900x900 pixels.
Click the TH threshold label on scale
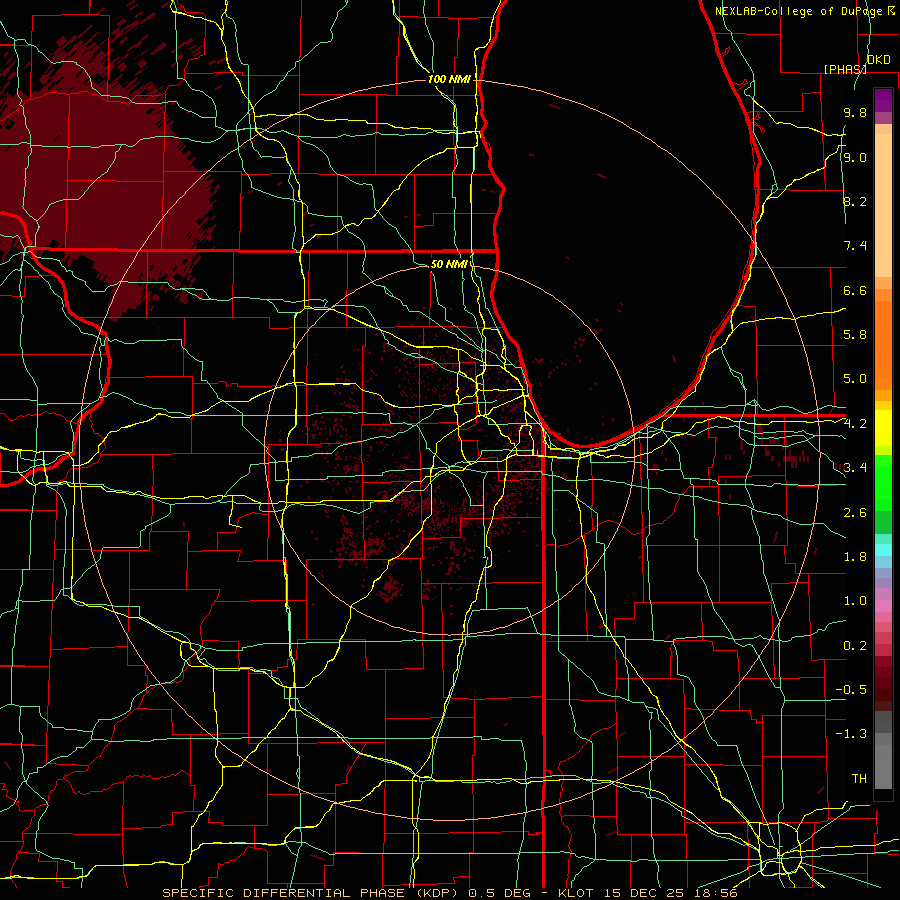click(x=859, y=778)
